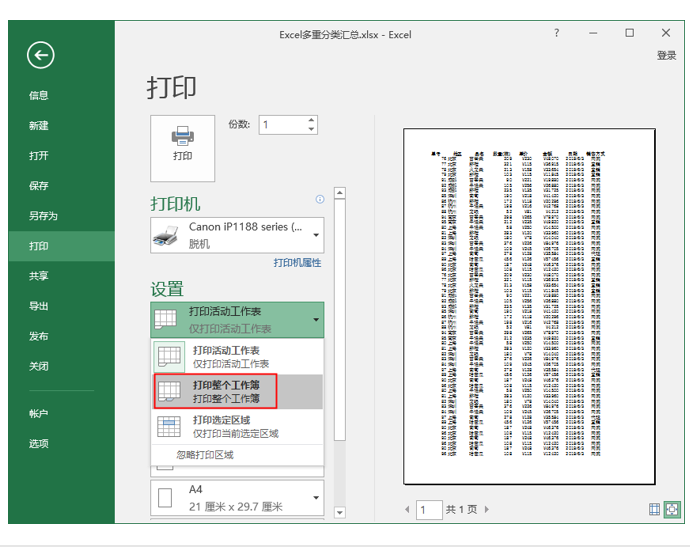
Task: Click settings scrollbar down arrow
Action: pyautogui.click(x=340, y=512)
